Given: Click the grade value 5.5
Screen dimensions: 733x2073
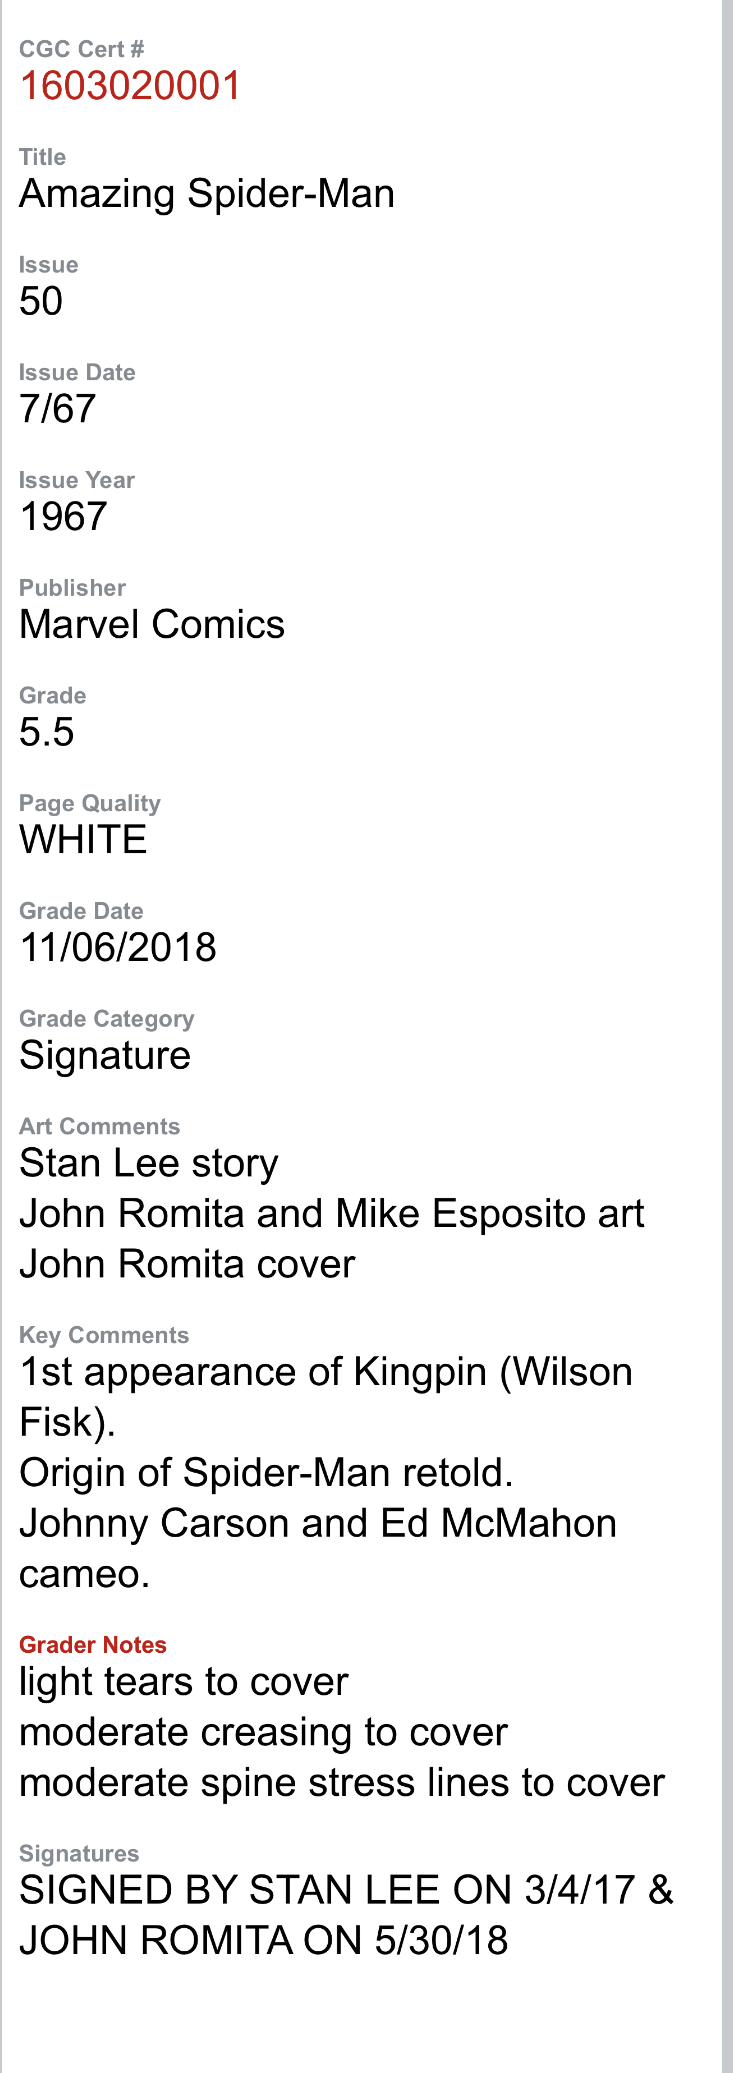Looking at the screenshot, I should pos(47,732).
